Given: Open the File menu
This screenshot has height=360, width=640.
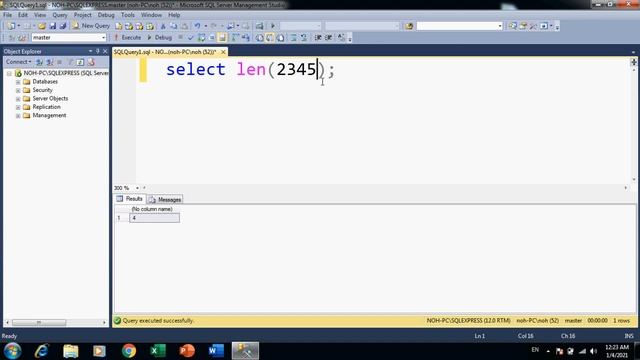Looking at the screenshot, I should 7,15.
